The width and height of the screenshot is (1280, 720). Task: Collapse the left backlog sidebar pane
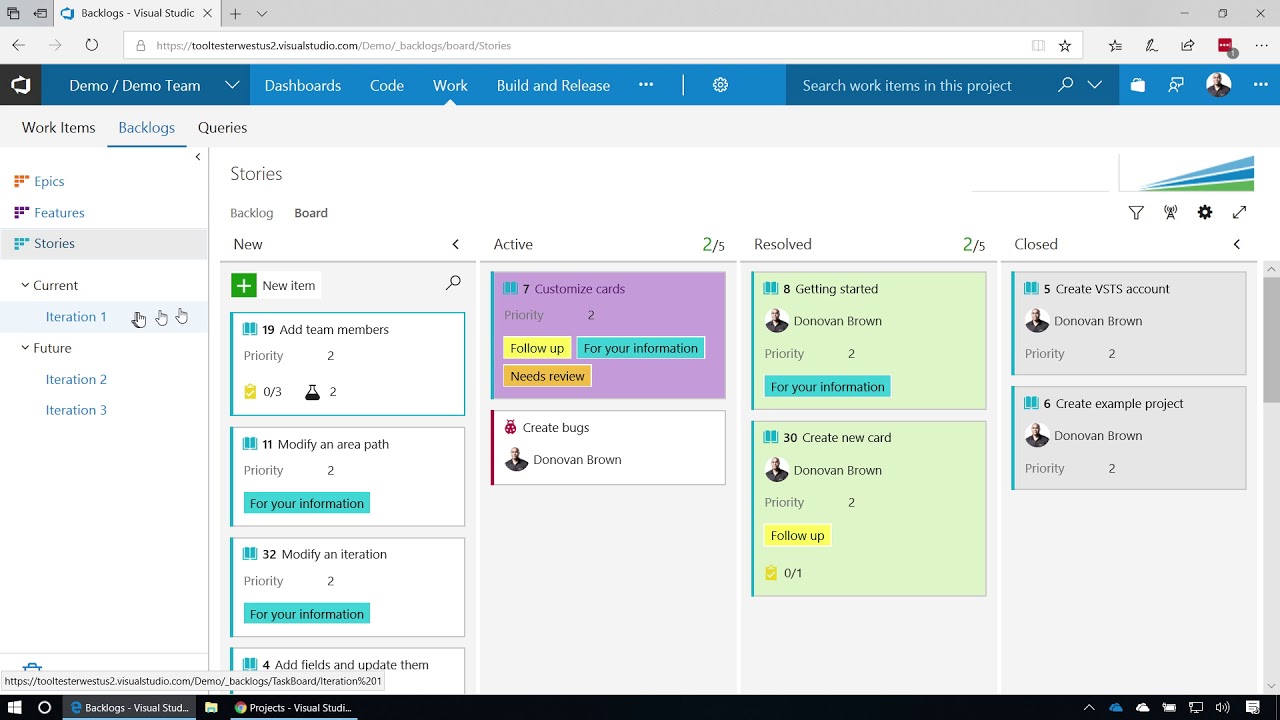tap(197, 157)
